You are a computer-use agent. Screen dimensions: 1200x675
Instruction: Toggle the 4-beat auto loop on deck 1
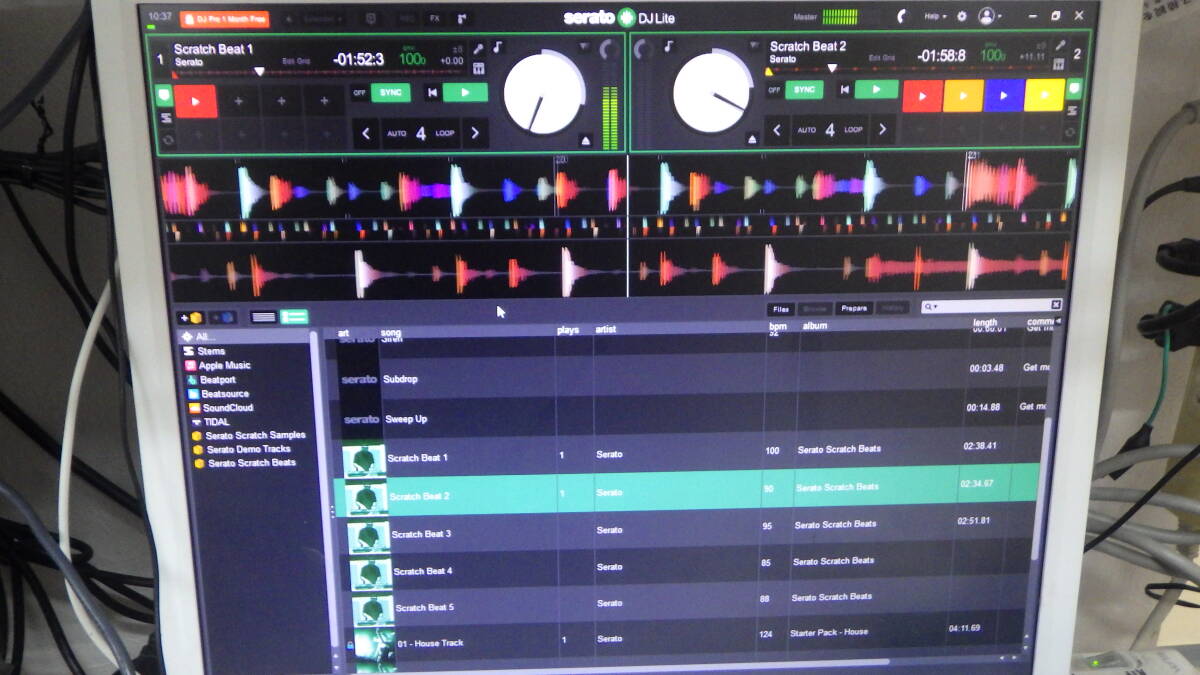coord(420,133)
